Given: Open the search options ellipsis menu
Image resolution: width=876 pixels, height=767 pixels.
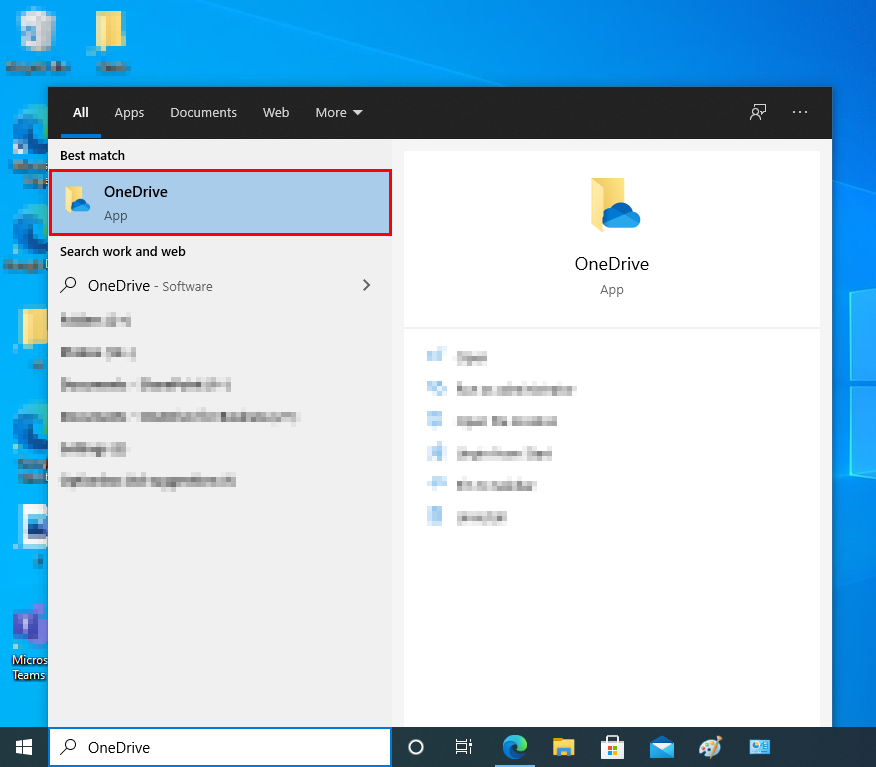Looking at the screenshot, I should pos(799,112).
